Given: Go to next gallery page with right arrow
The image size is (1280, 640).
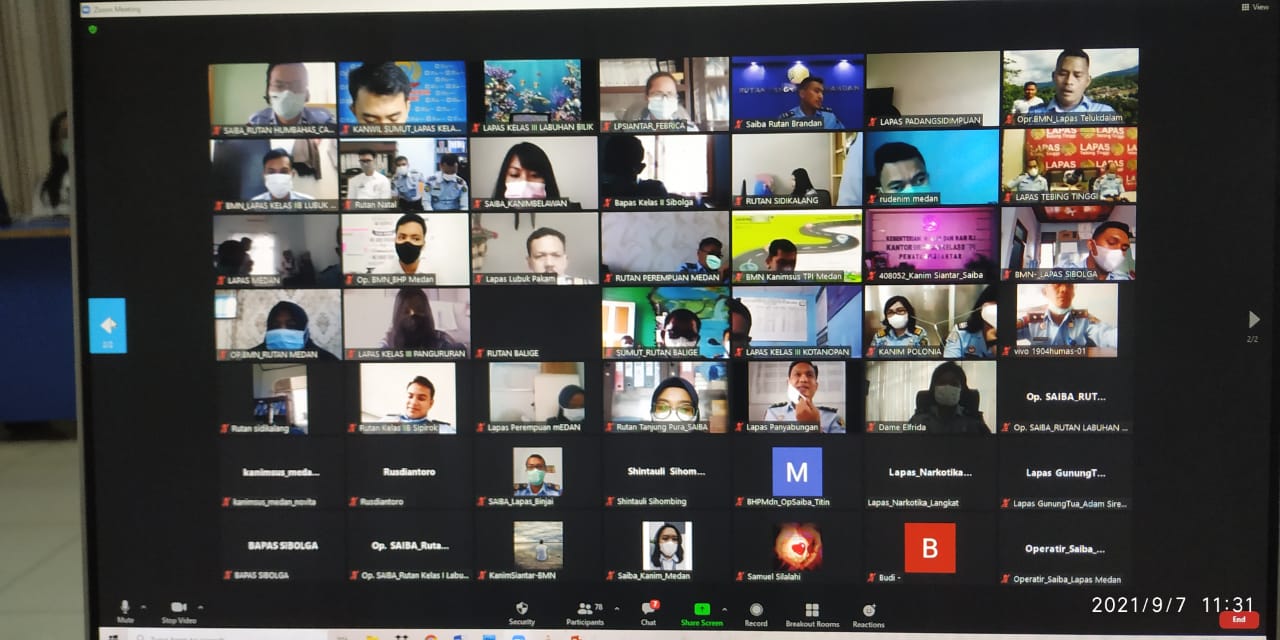Looking at the screenshot, I should pos(1253,320).
